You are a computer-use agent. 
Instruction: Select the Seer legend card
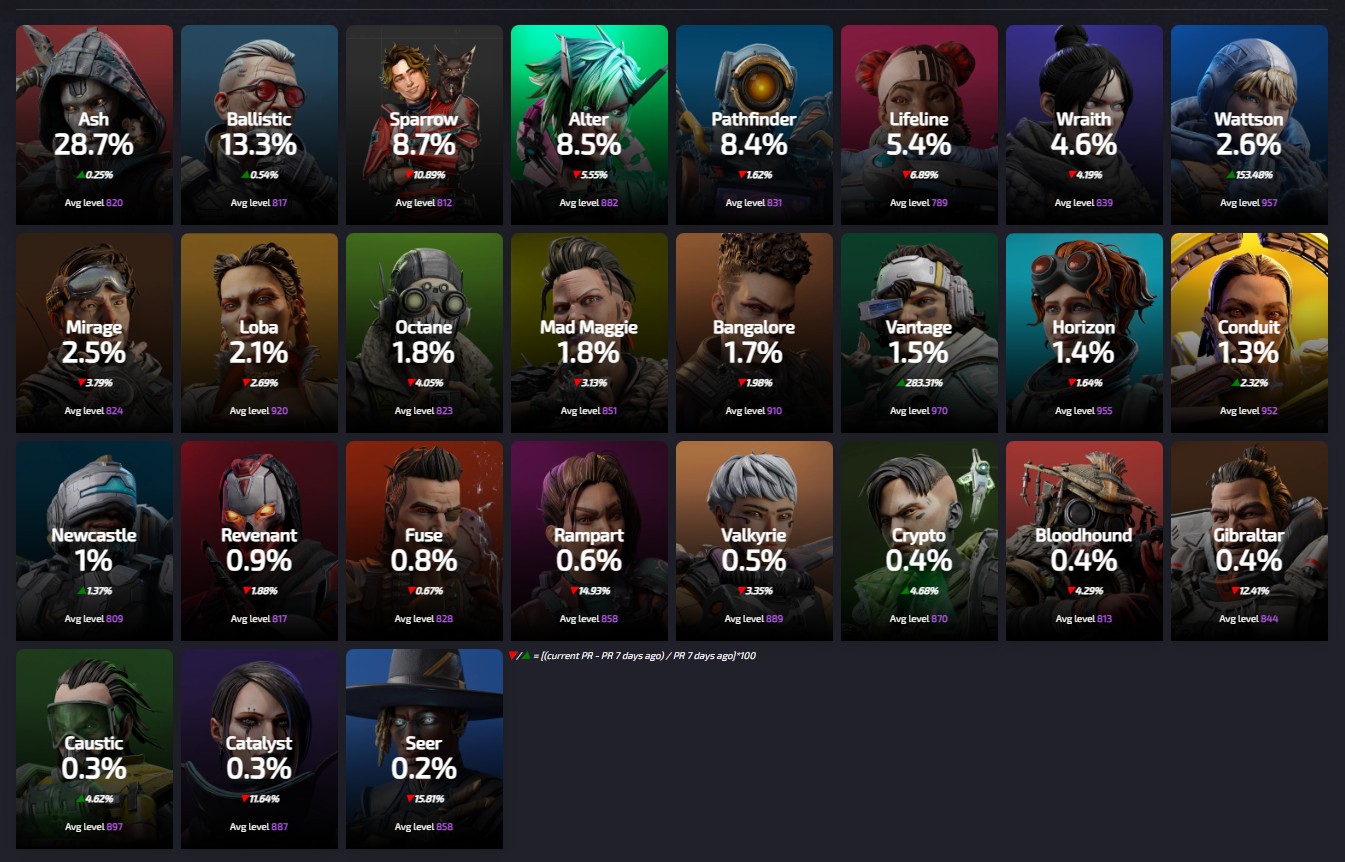pos(424,749)
